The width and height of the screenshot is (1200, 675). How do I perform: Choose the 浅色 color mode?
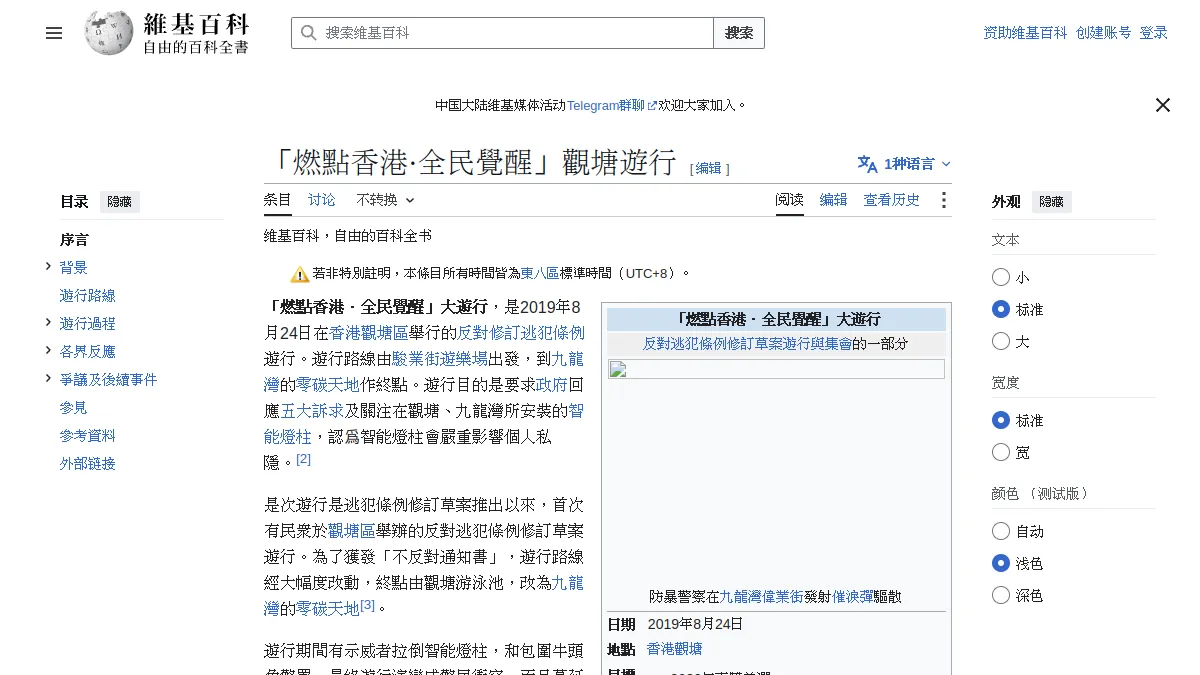[x=1001, y=563]
